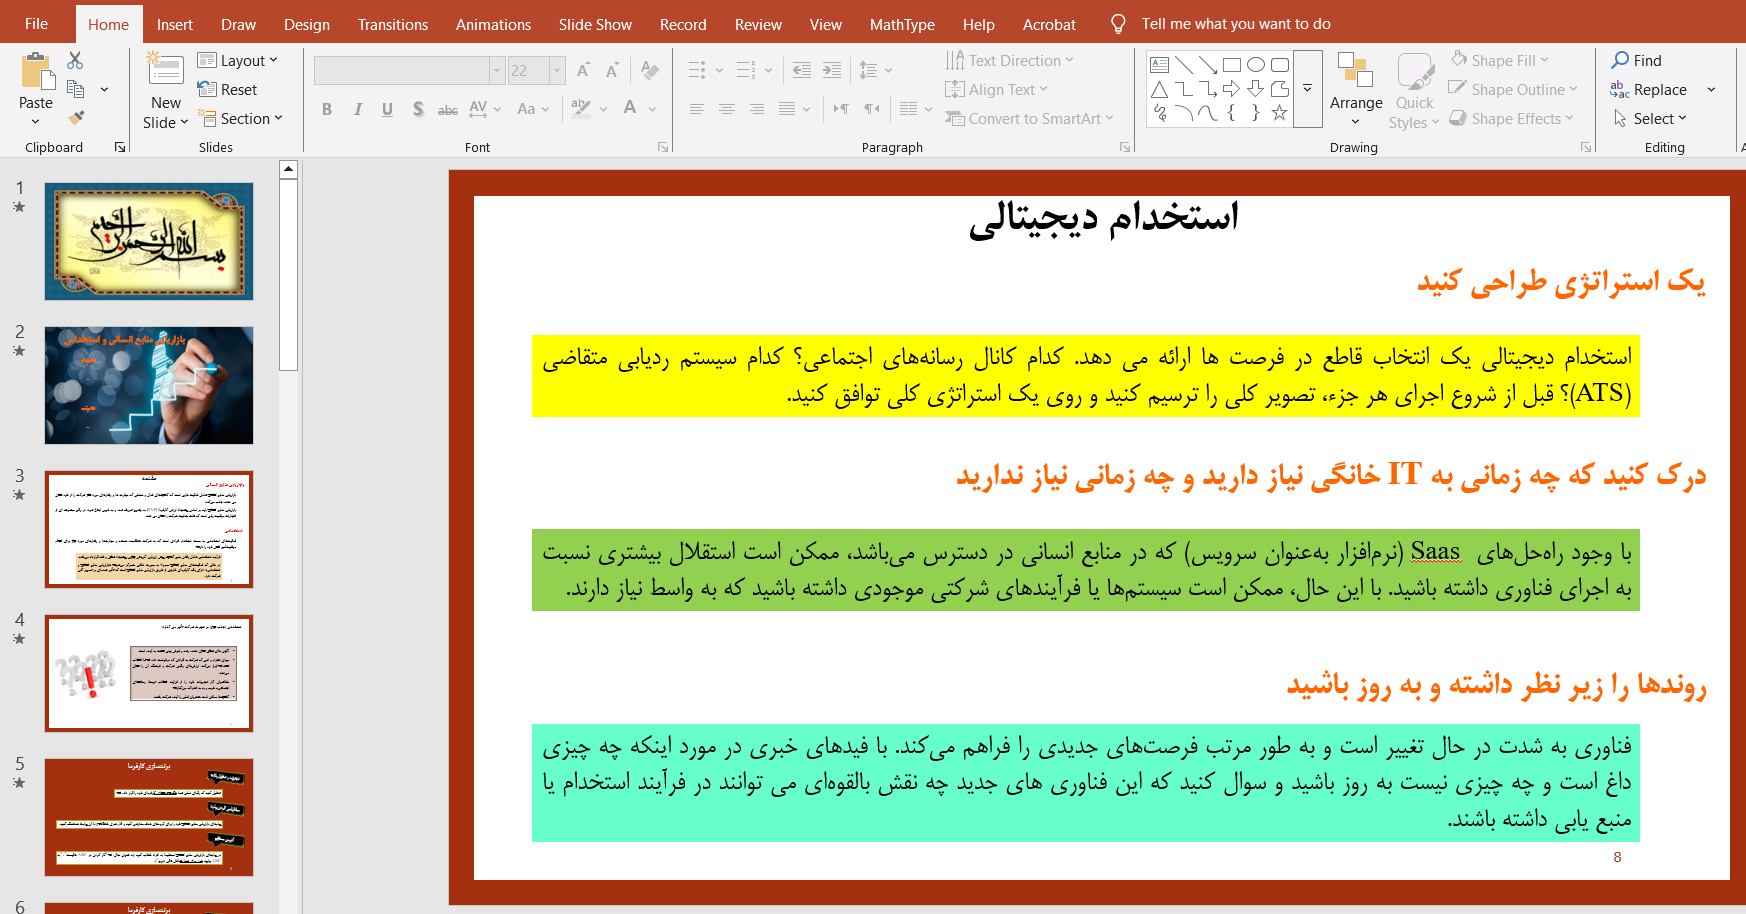This screenshot has width=1746, height=914.
Task: Click the Center text alignment icon
Action: [727, 109]
